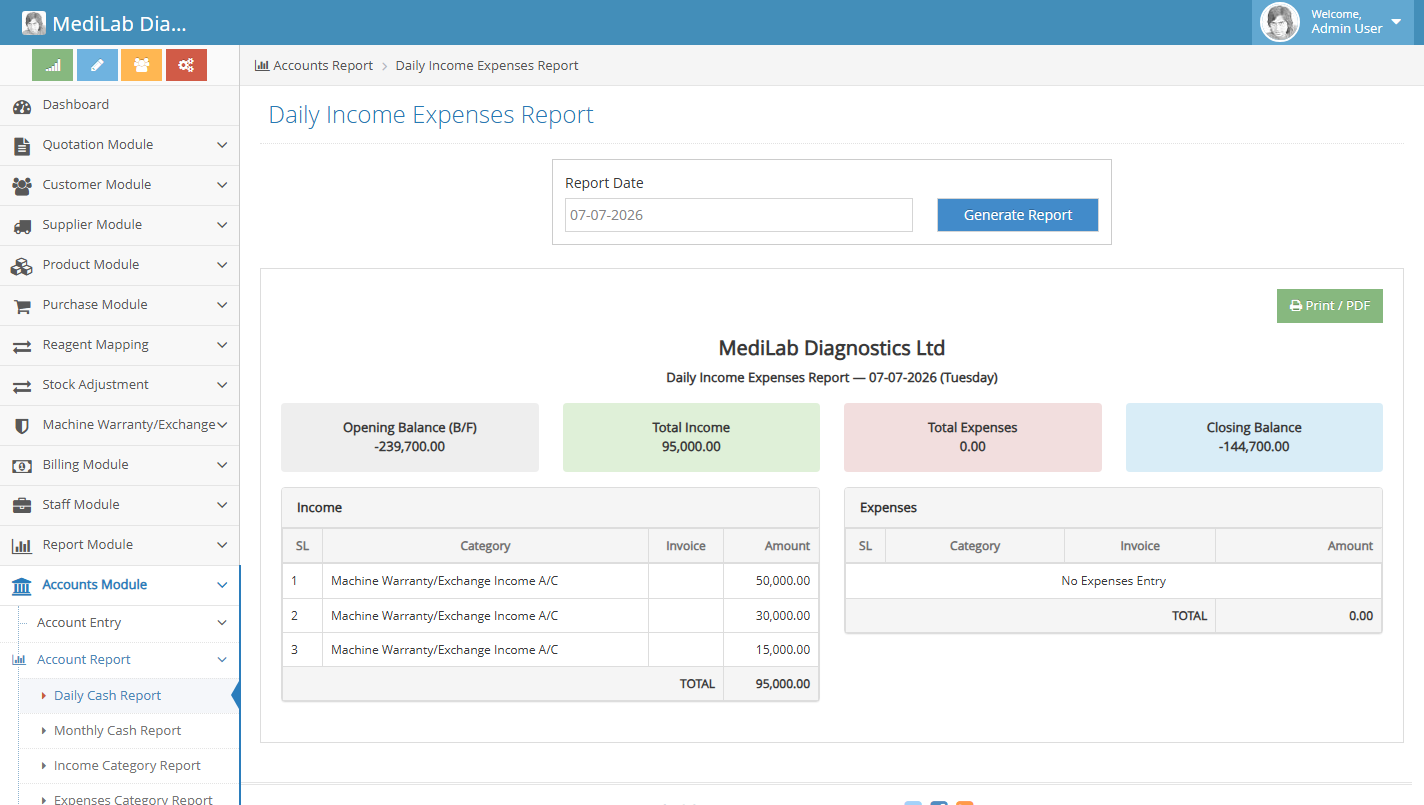Open the Dashboard menu item
The image size is (1424, 805).
120,105
